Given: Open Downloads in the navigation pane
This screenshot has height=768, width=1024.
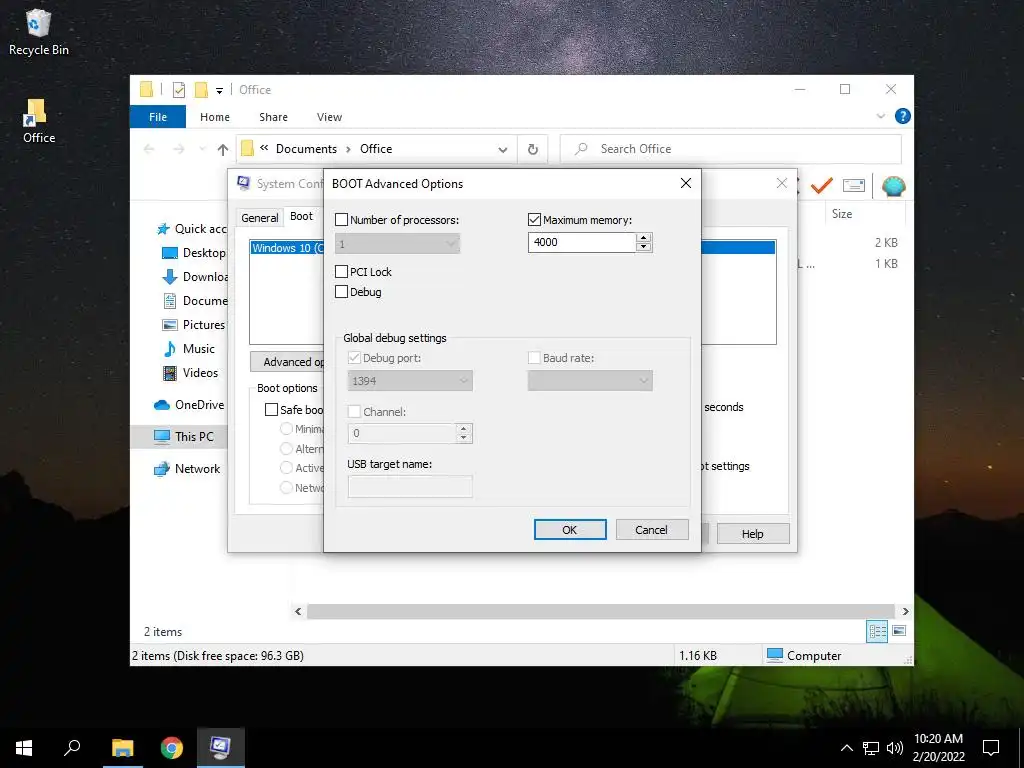Looking at the screenshot, I should pos(195,277).
